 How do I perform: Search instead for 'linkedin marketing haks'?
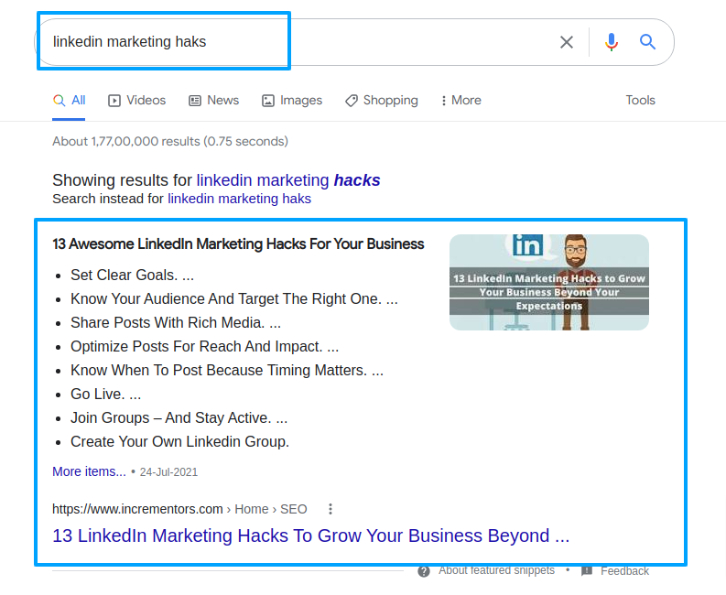click(239, 199)
